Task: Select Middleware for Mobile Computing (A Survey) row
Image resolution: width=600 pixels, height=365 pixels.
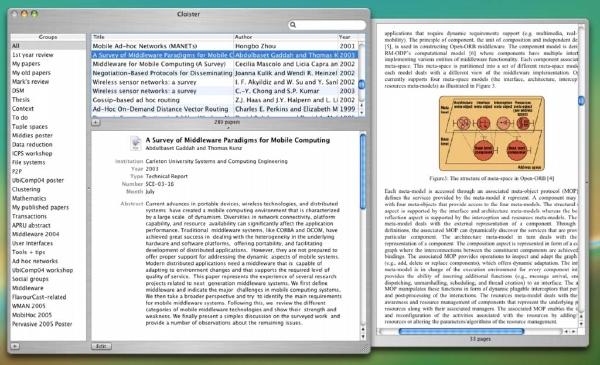Action: 224,64
